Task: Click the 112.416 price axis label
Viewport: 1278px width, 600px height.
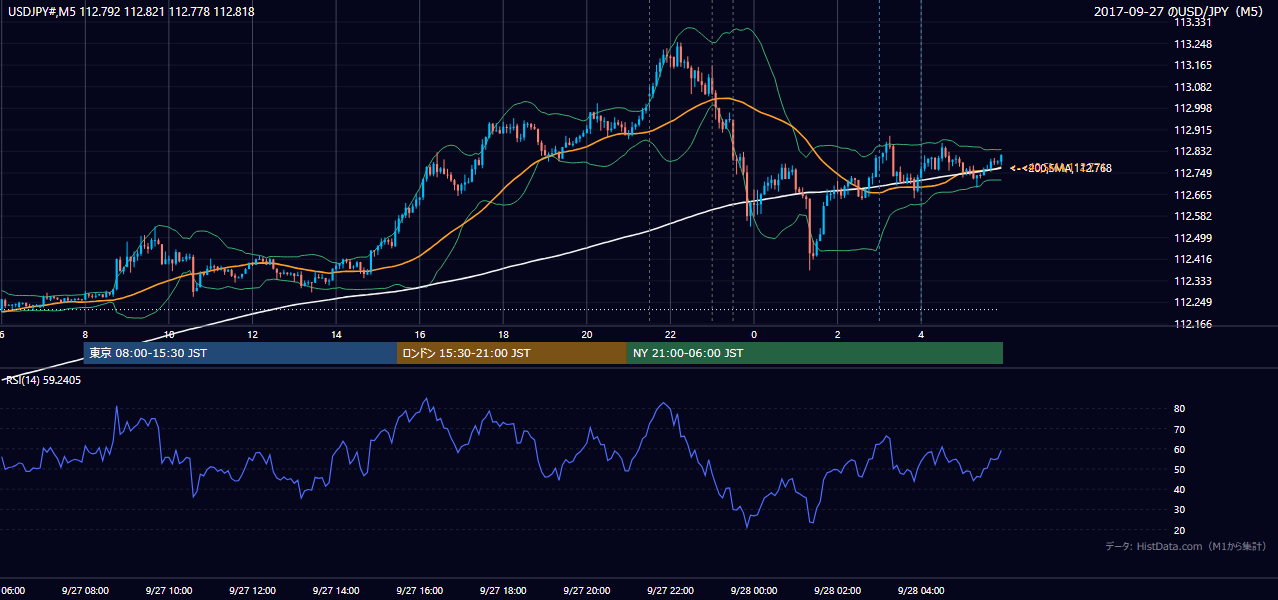Action: click(x=1193, y=259)
